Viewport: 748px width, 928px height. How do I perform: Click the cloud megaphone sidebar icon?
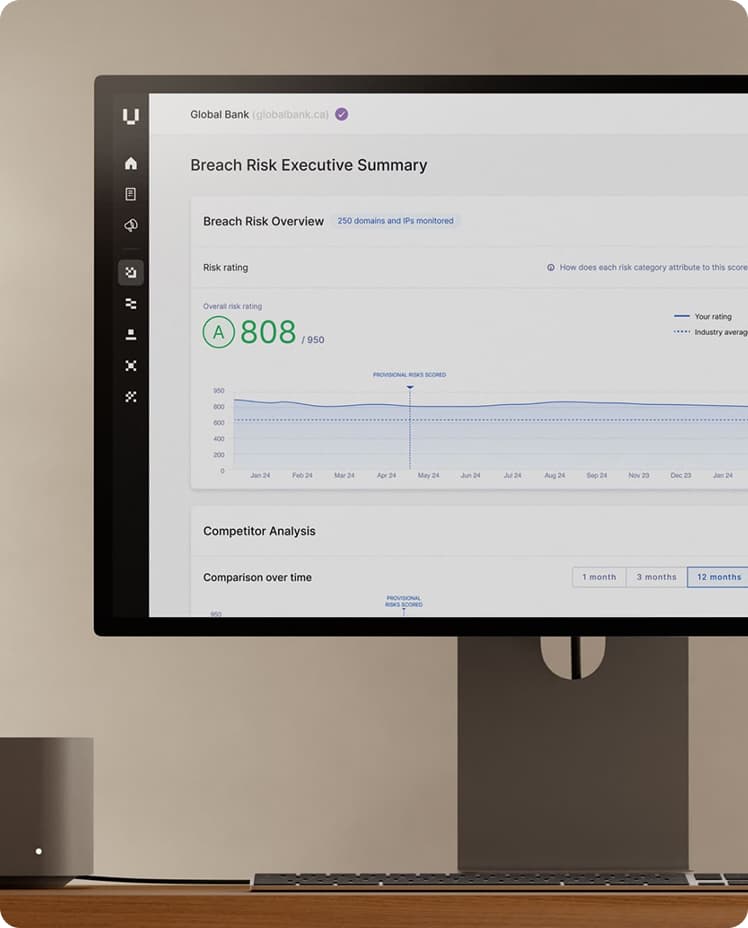[x=131, y=225]
